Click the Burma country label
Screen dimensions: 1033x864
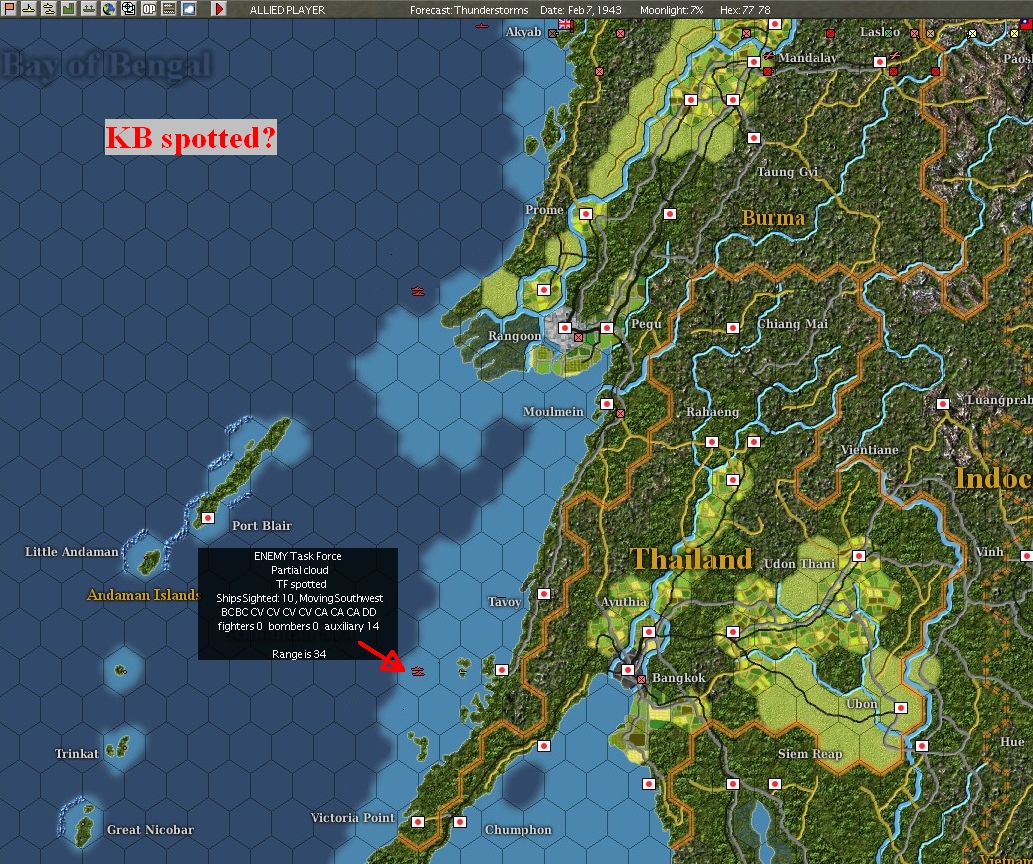point(773,217)
